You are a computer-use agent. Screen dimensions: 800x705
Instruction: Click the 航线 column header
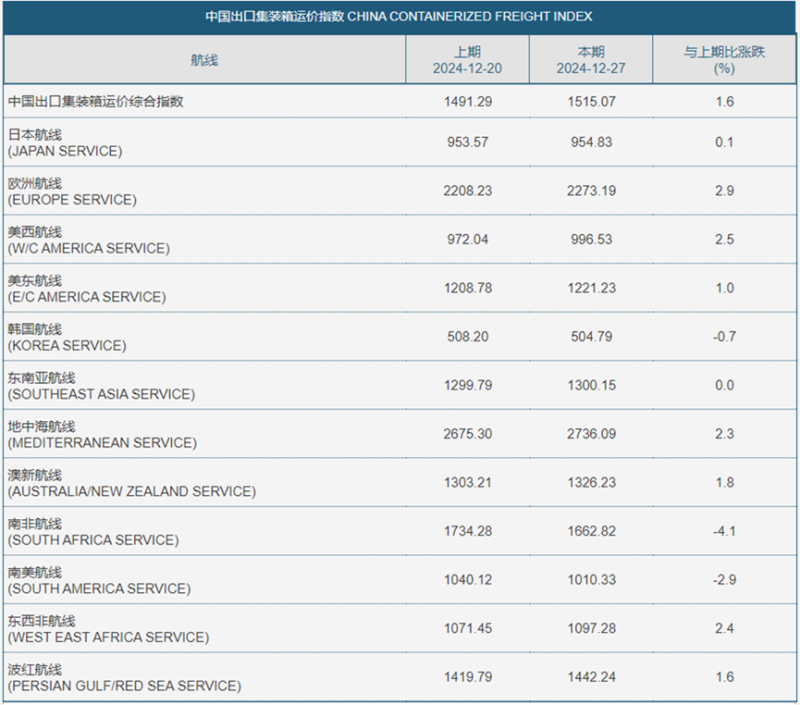[x=204, y=60]
